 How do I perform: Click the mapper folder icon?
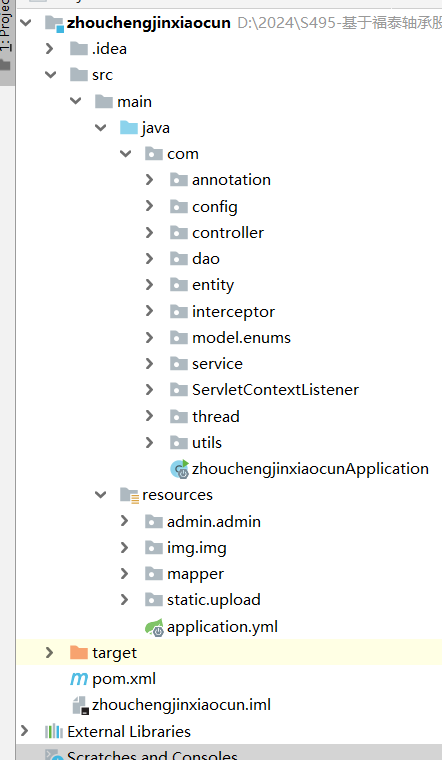(154, 574)
